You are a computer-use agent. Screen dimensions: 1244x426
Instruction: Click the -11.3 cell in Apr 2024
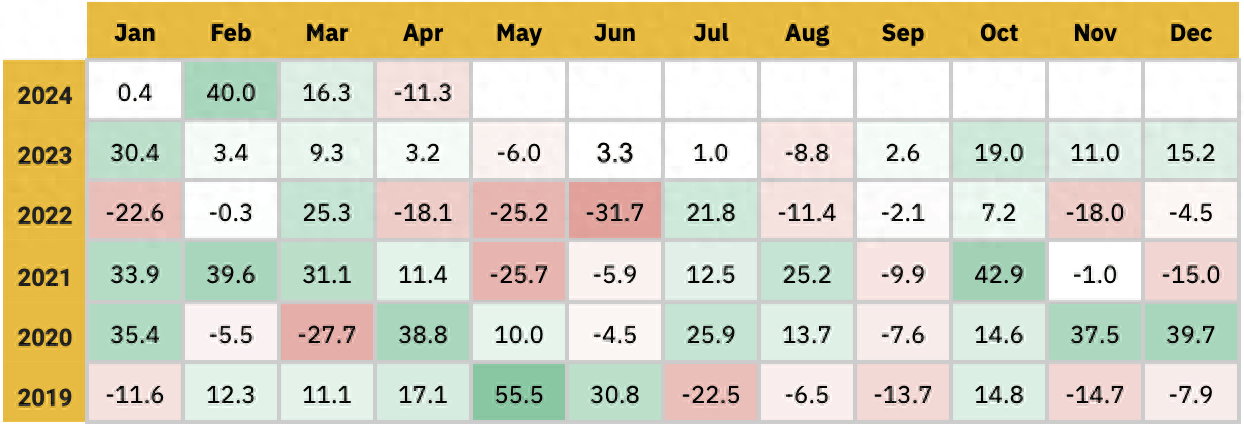coord(423,92)
